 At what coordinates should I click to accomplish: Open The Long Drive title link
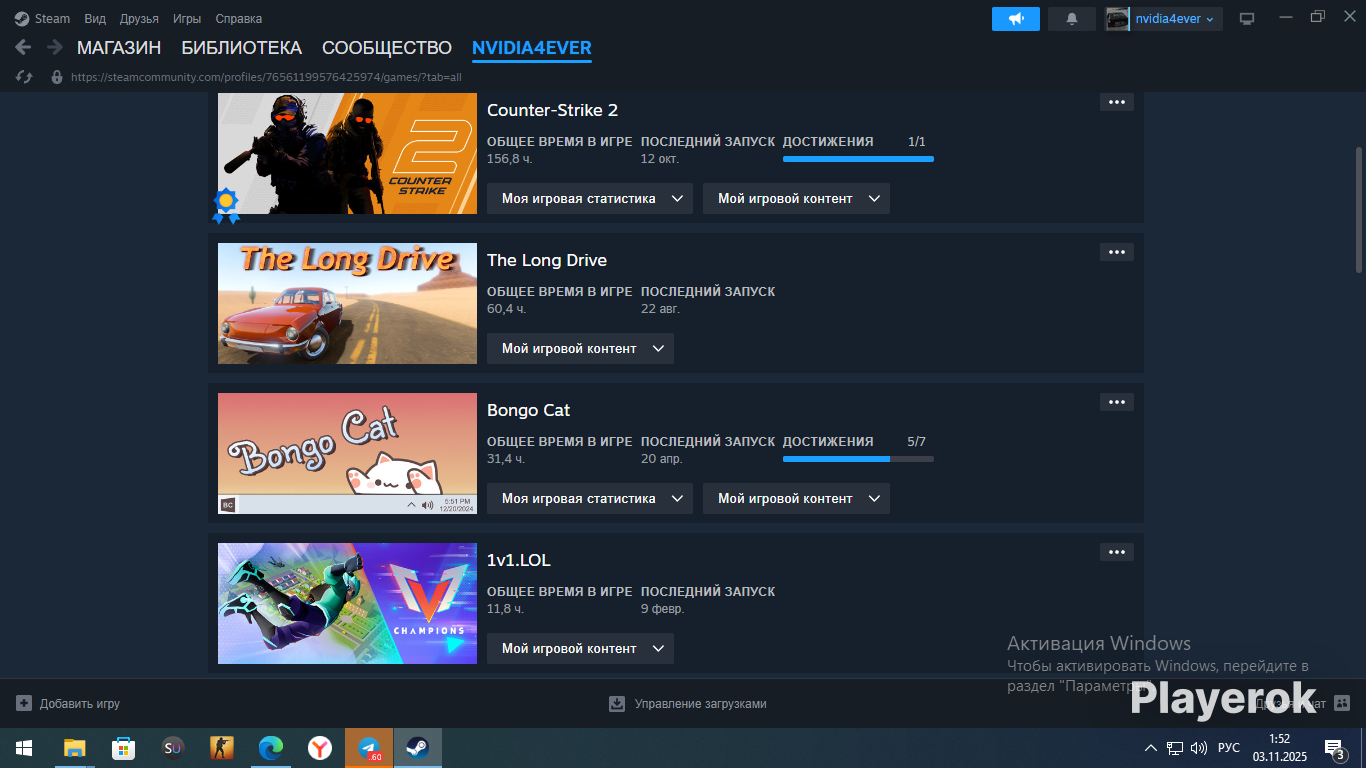547,260
